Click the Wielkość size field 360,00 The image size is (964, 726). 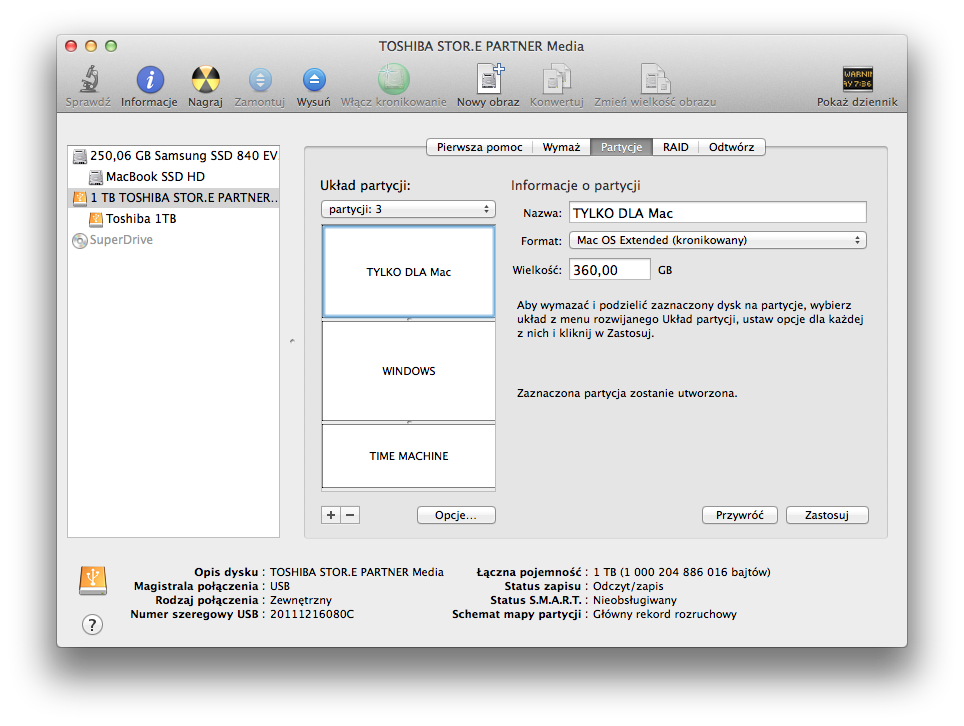[x=609, y=270]
